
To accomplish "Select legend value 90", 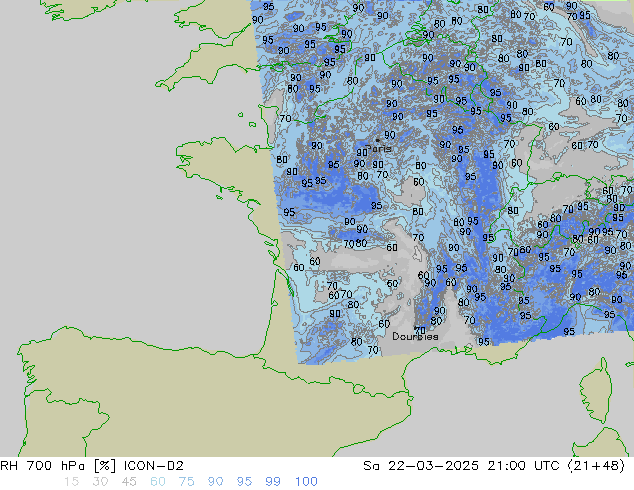I will [215, 482].
